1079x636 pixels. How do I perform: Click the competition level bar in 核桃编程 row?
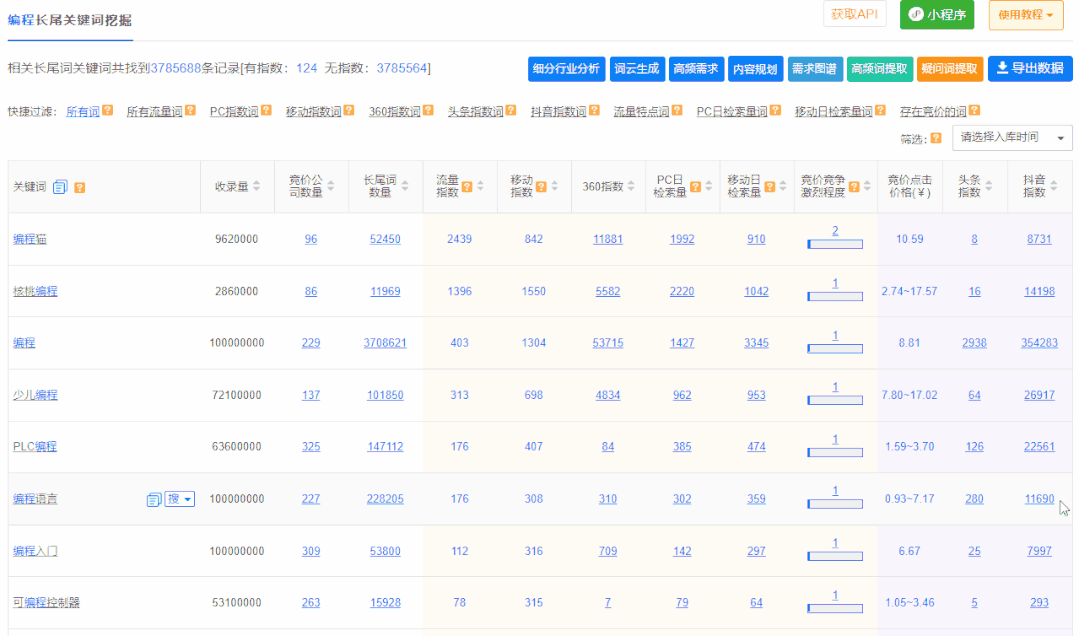[x=835, y=296]
